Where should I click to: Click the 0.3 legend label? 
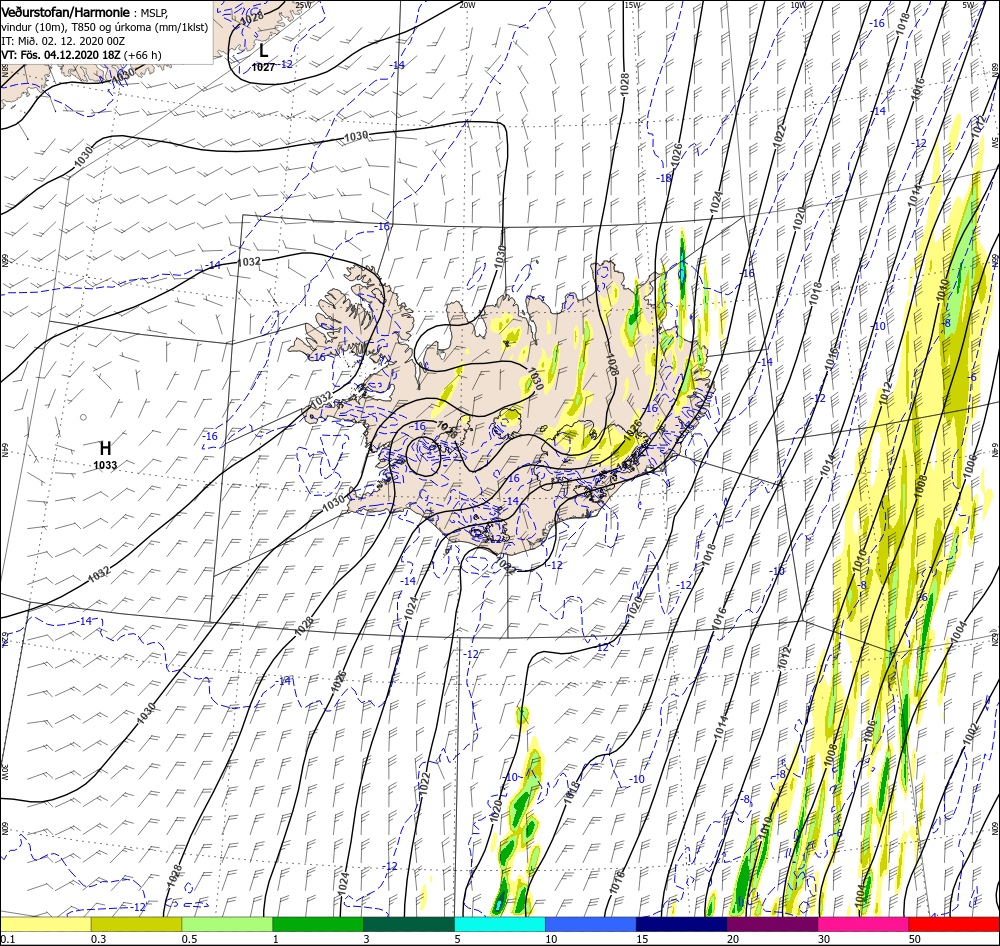(x=99, y=939)
